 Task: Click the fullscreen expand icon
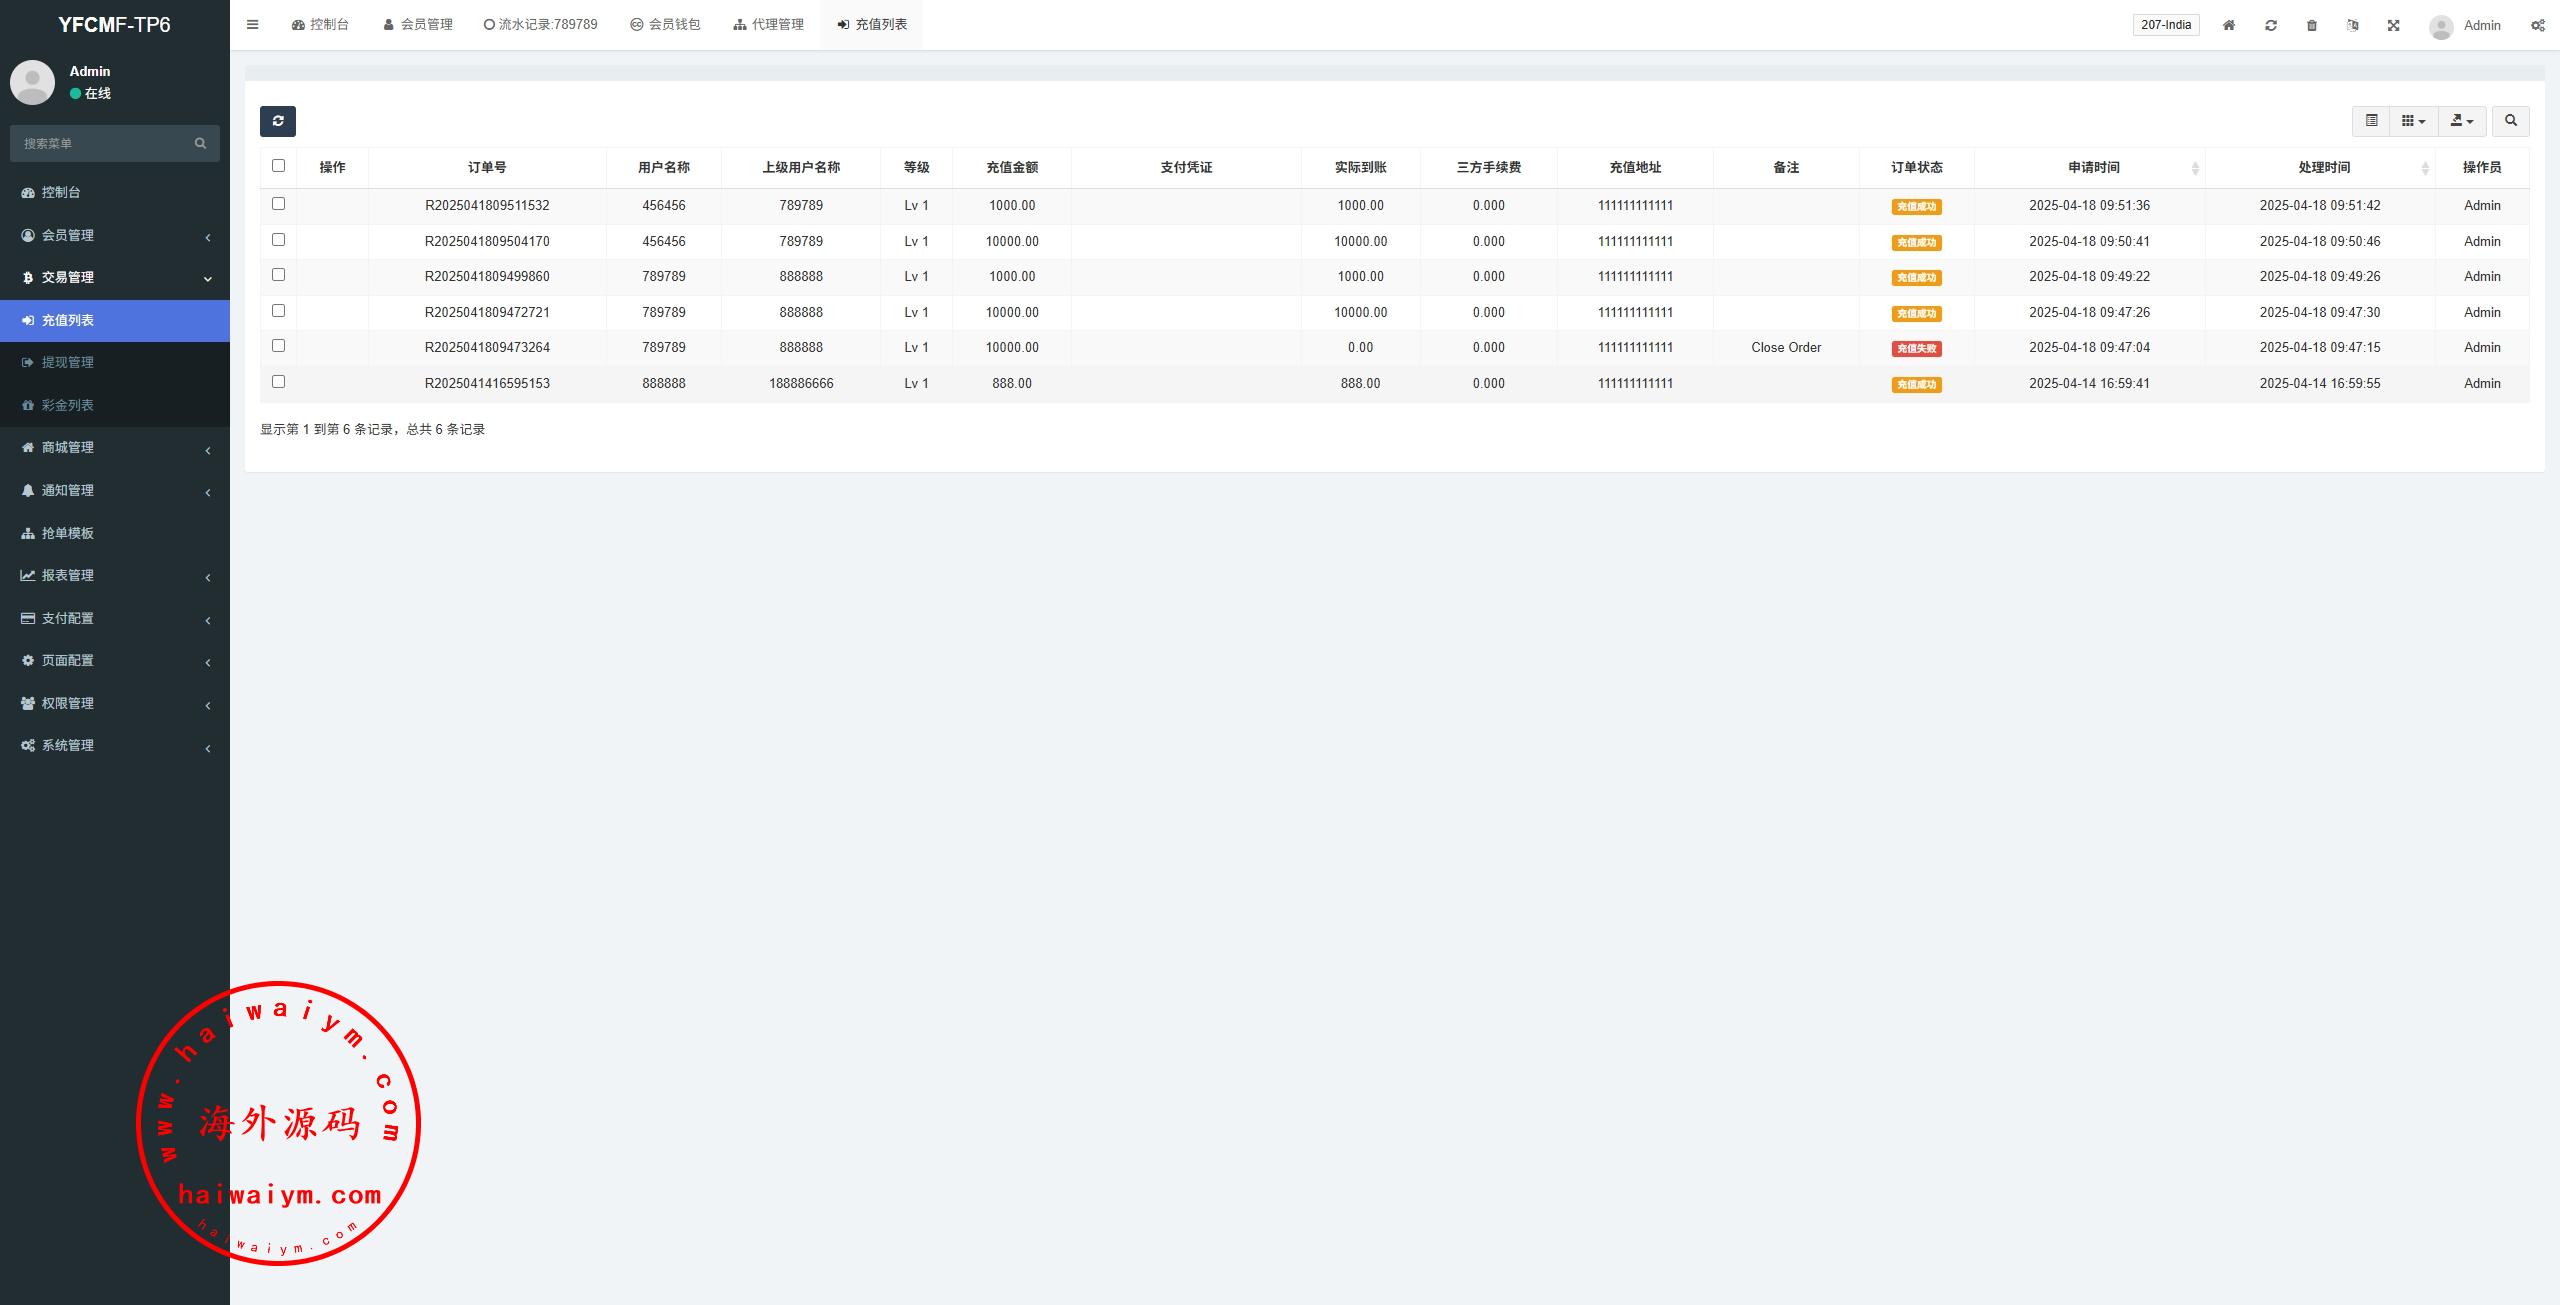[2394, 25]
